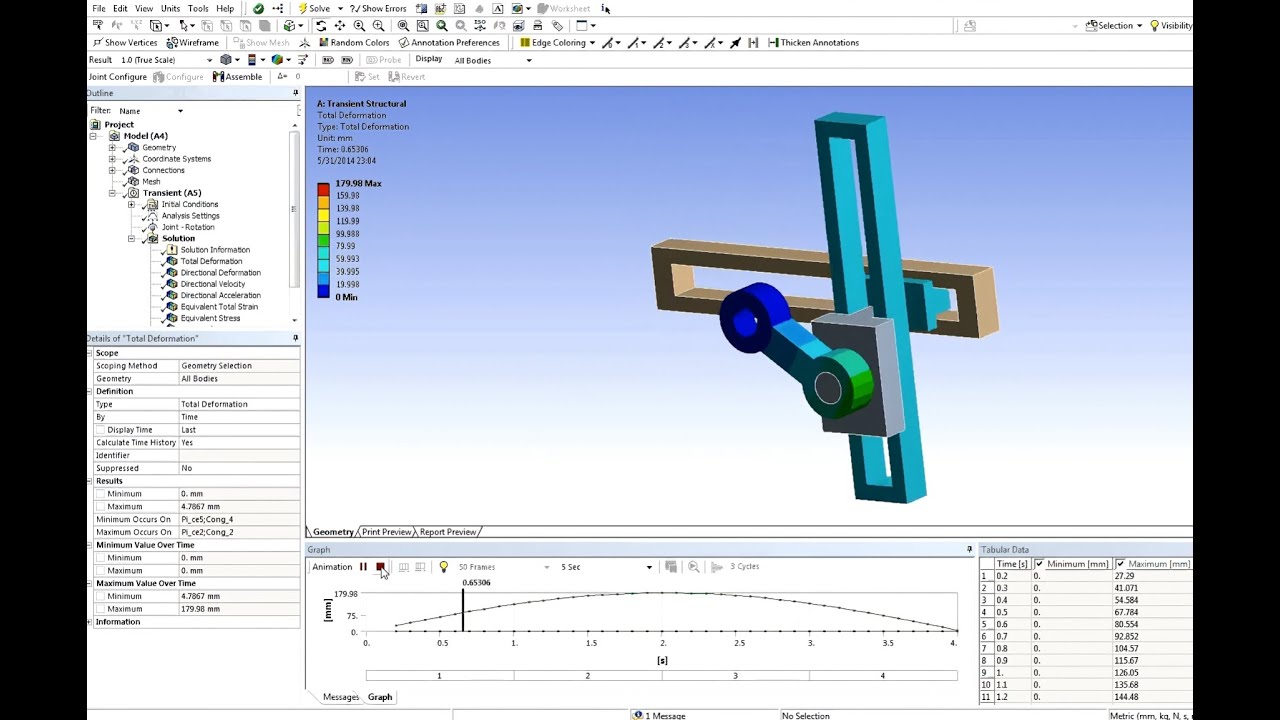Viewport: 1280px width, 720px height.
Task: Click the Solve lightning bolt button
Action: [315, 8]
